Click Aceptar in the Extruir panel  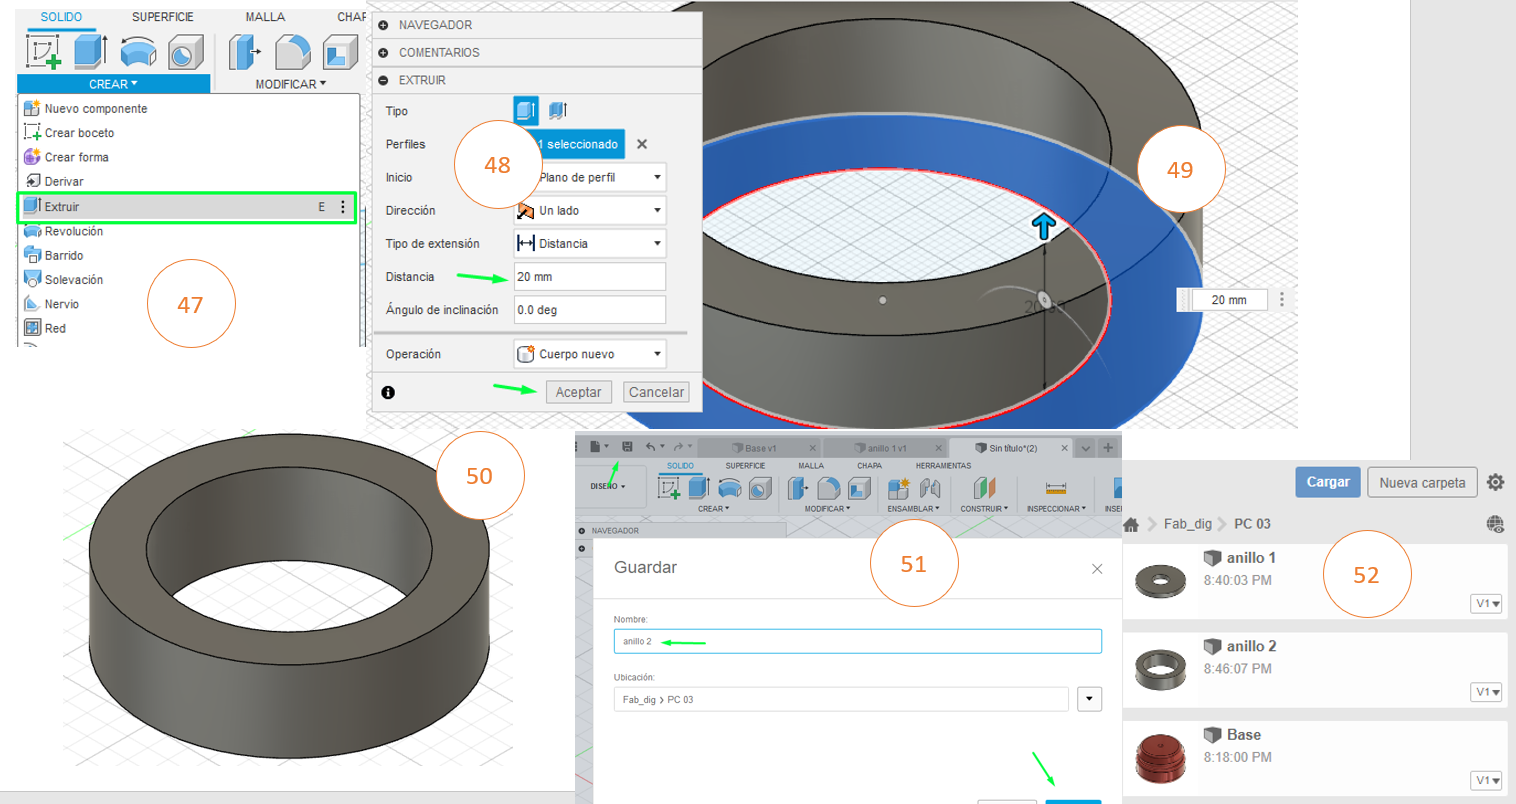pyautogui.click(x=578, y=392)
